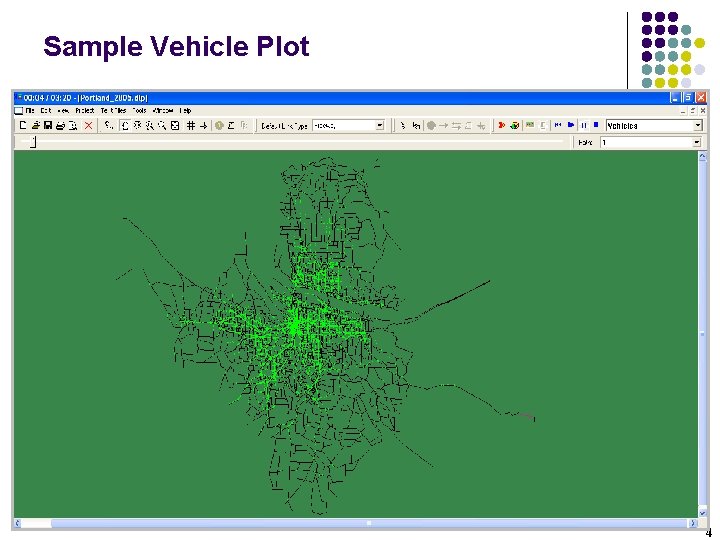Click the Print Preview icon
The image size is (720, 540).
(x=73, y=125)
